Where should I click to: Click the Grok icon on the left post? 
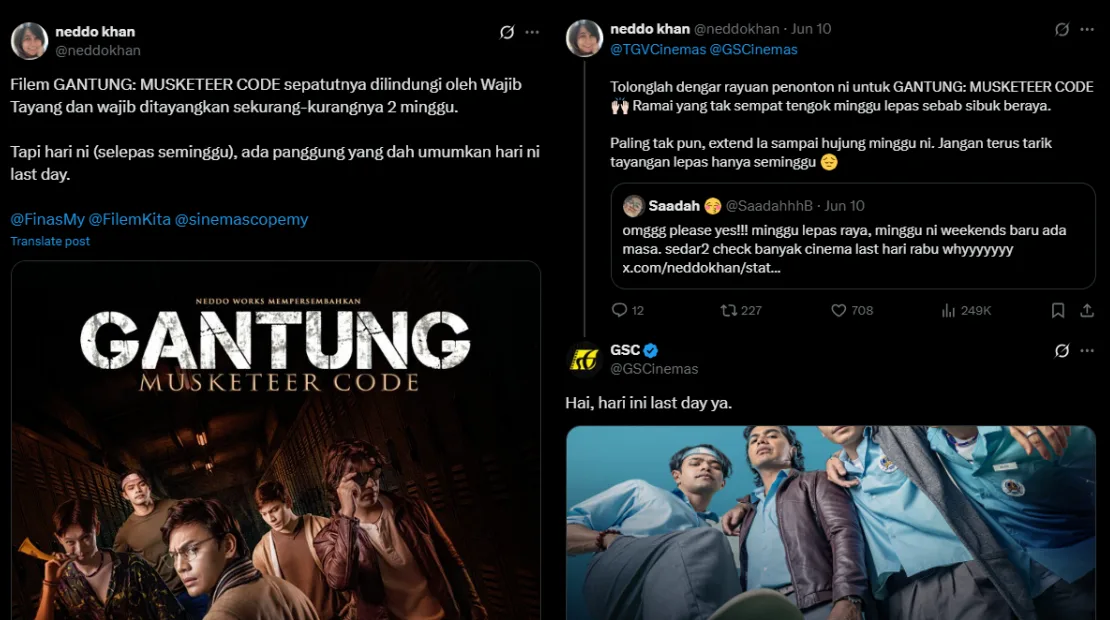(x=507, y=32)
